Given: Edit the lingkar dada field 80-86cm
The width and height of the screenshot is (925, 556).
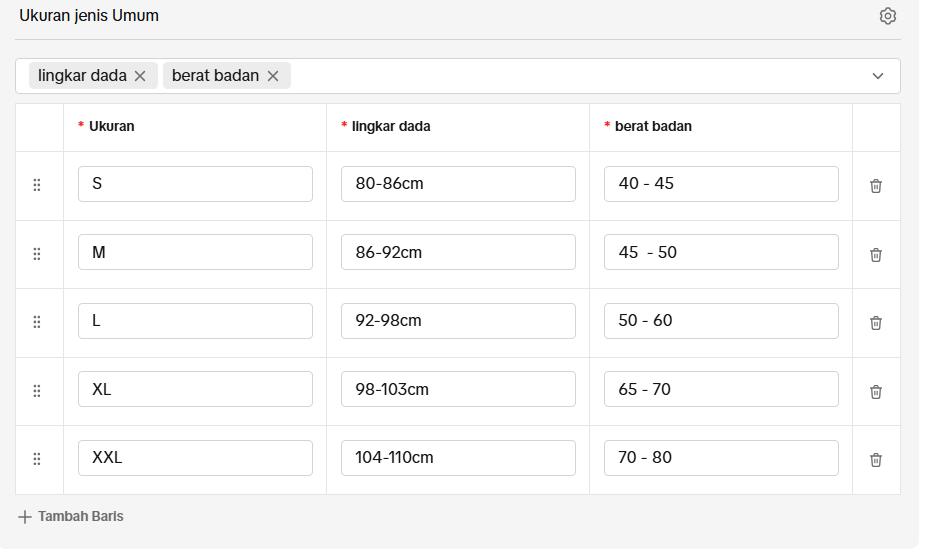Looking at the screenshot, I should [x=458, y=184].
